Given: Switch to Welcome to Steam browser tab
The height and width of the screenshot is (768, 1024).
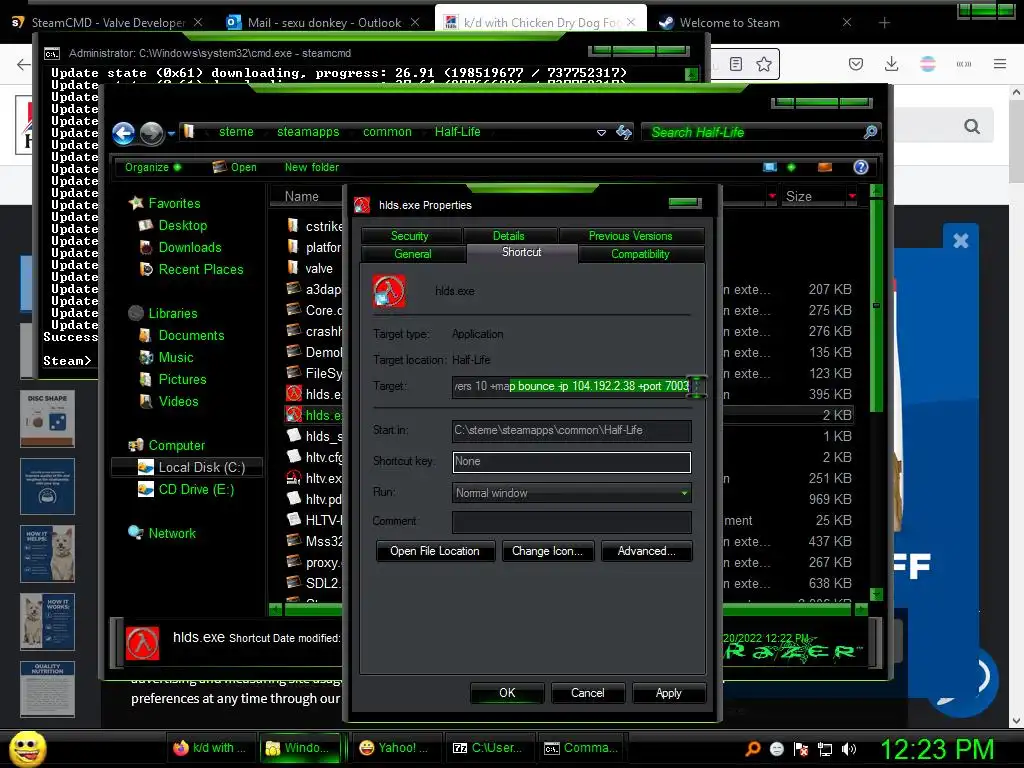Looking at the screenshot, I should (x=754, y=23).
